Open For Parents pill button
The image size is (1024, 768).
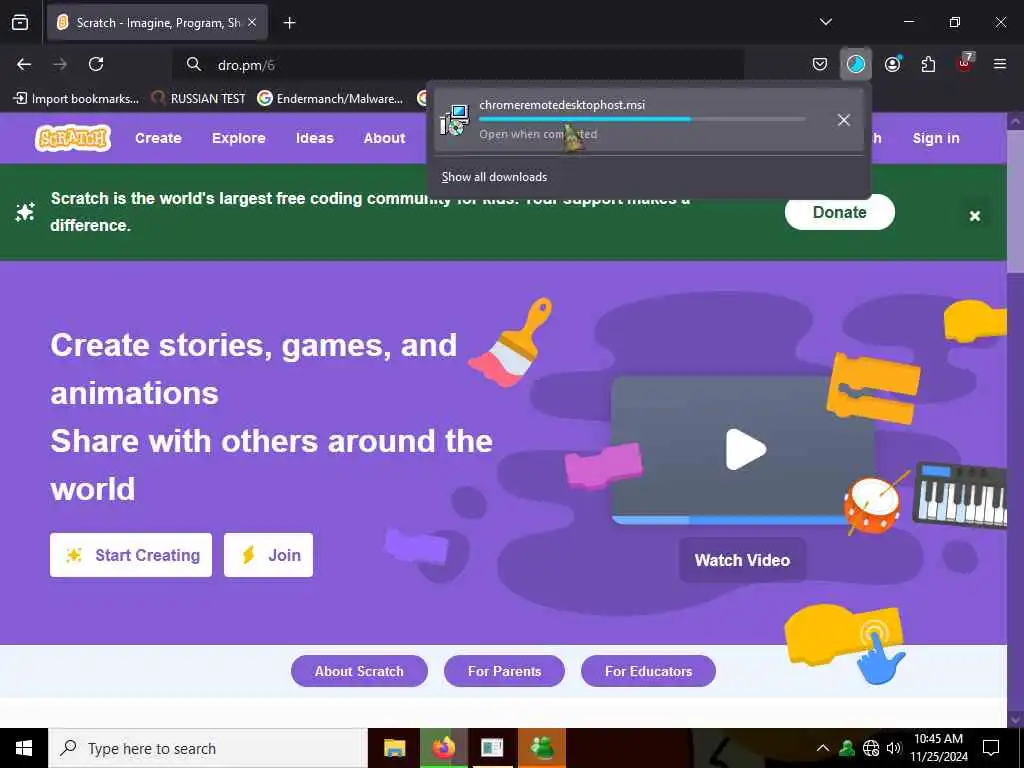pyautogui.click(x=504, y=671)
